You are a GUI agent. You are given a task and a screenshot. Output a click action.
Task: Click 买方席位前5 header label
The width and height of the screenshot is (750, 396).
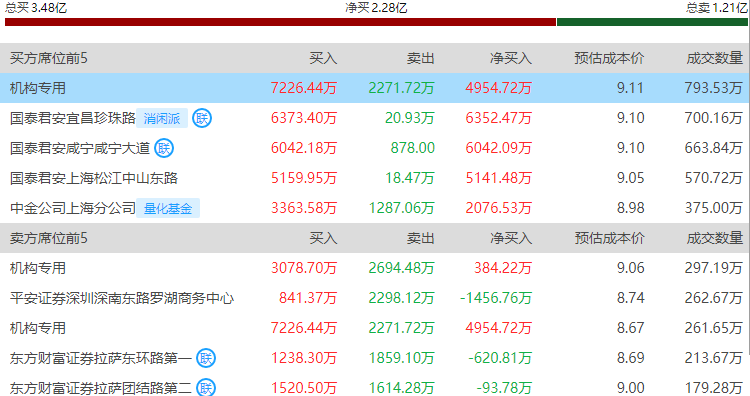pos(49,58)
